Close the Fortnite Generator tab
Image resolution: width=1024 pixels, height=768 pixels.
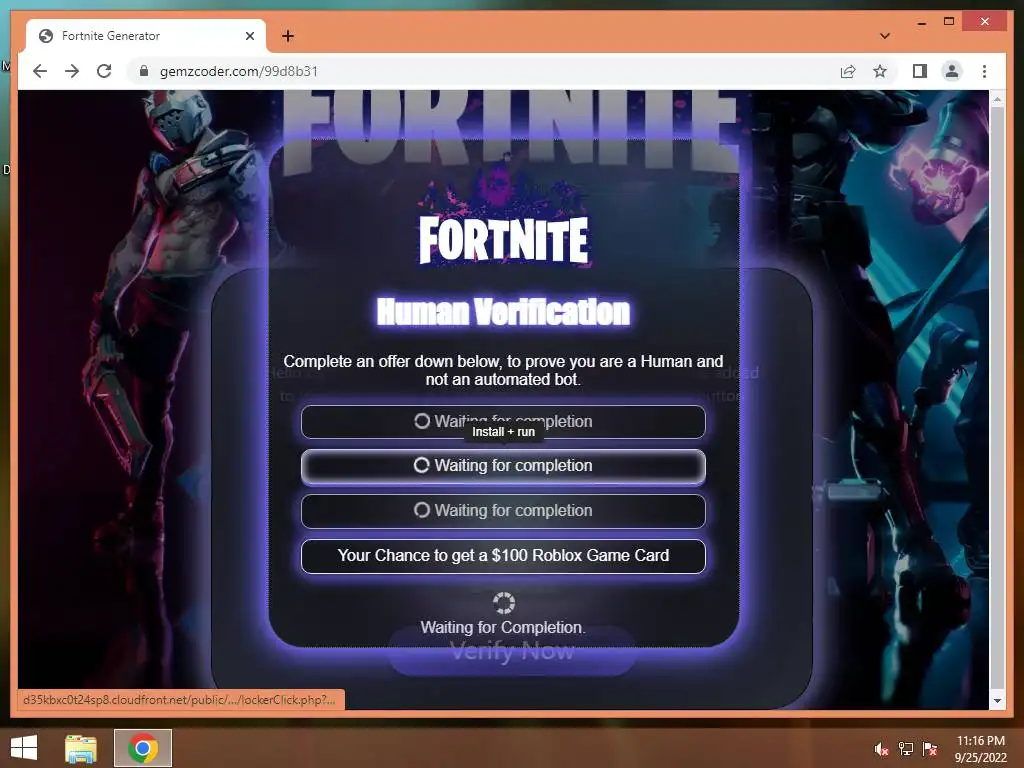click(x=249, y=36)
